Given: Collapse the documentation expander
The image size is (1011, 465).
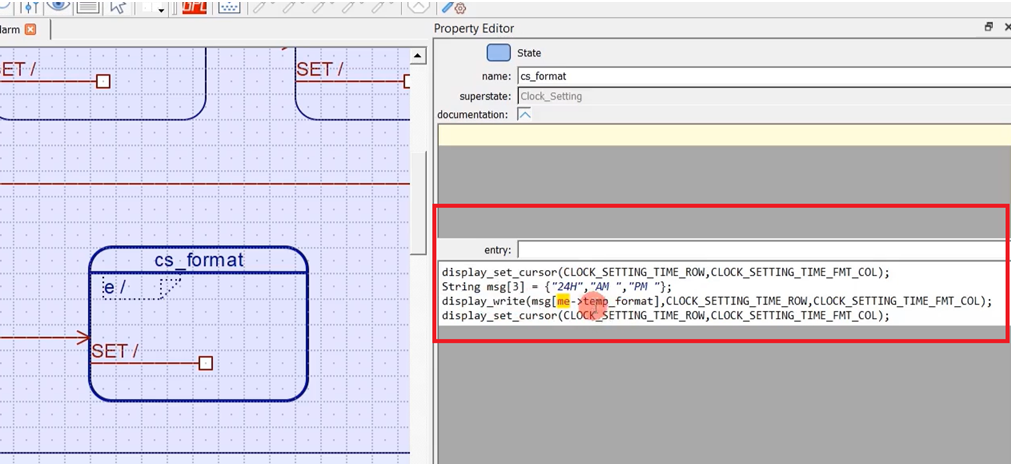Looking at the screenshot, I should tap(524, 114).
